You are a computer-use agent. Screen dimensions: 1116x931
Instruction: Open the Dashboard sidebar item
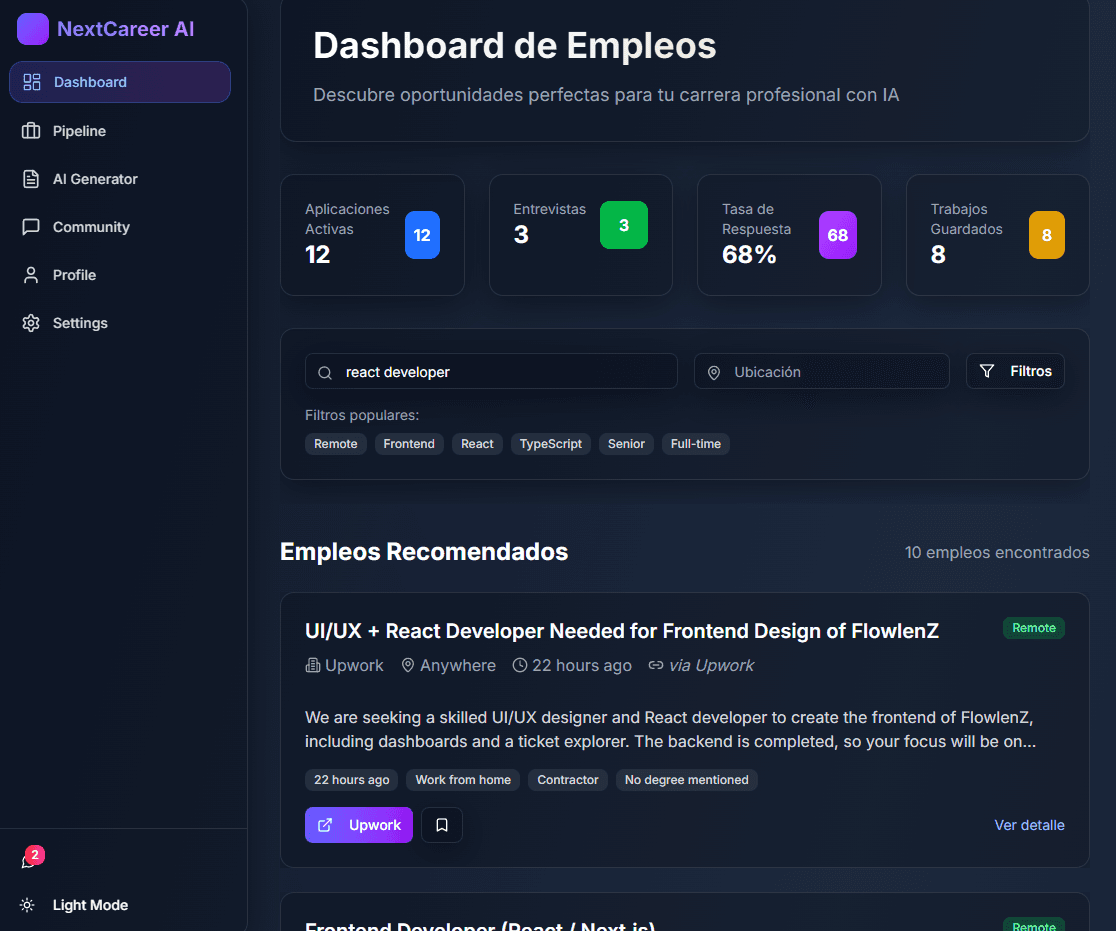click(120, 82)
